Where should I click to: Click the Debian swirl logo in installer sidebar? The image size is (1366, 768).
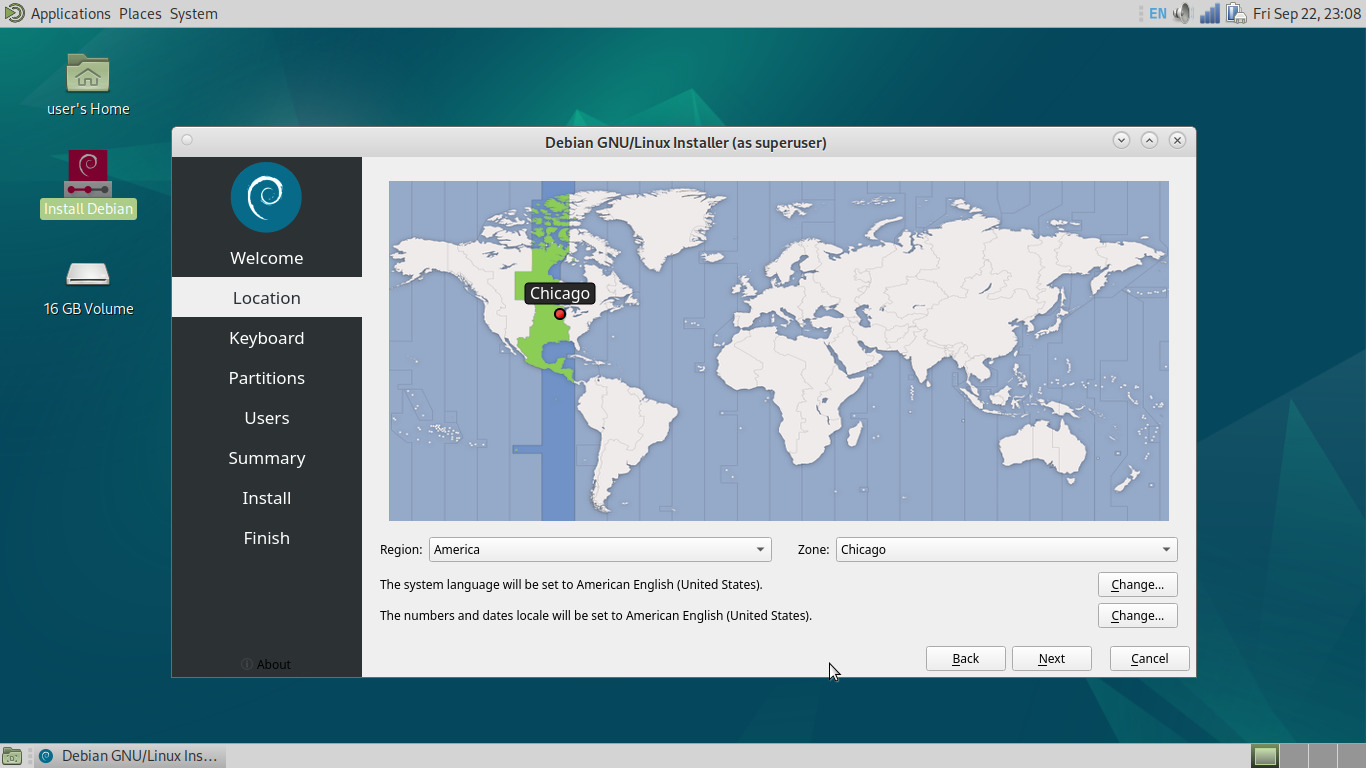tap(266, 197)
